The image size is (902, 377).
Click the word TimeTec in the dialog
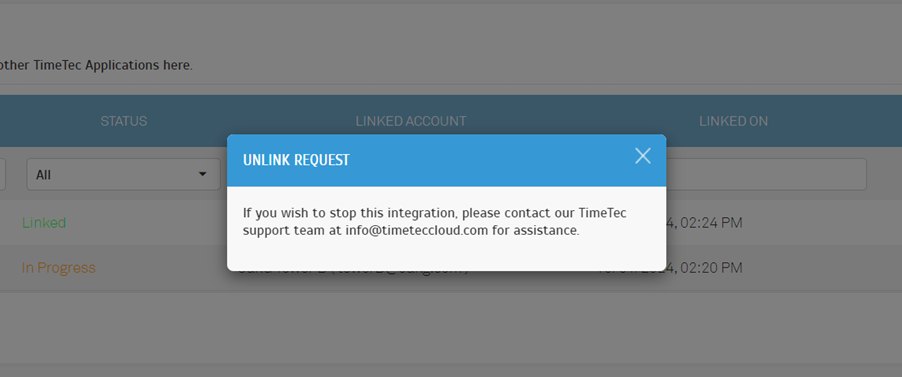[602, 213]
